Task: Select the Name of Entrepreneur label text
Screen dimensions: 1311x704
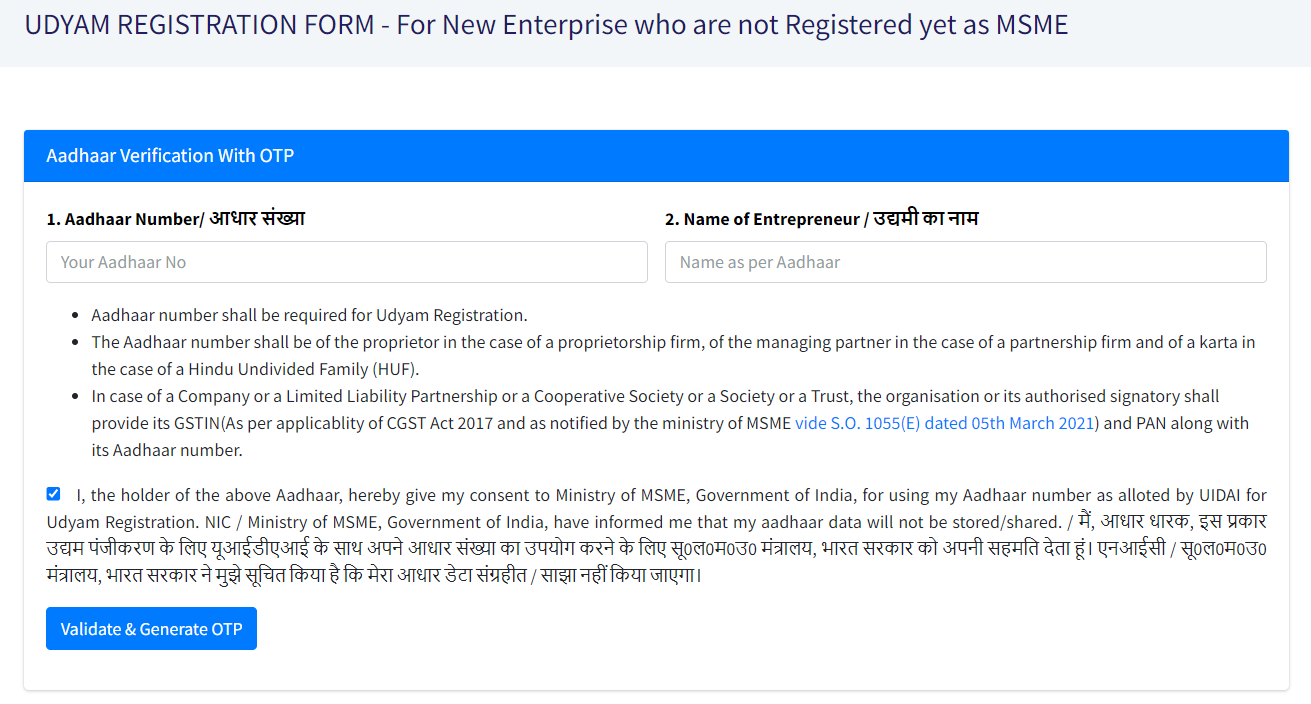Action: pos(822,217)
